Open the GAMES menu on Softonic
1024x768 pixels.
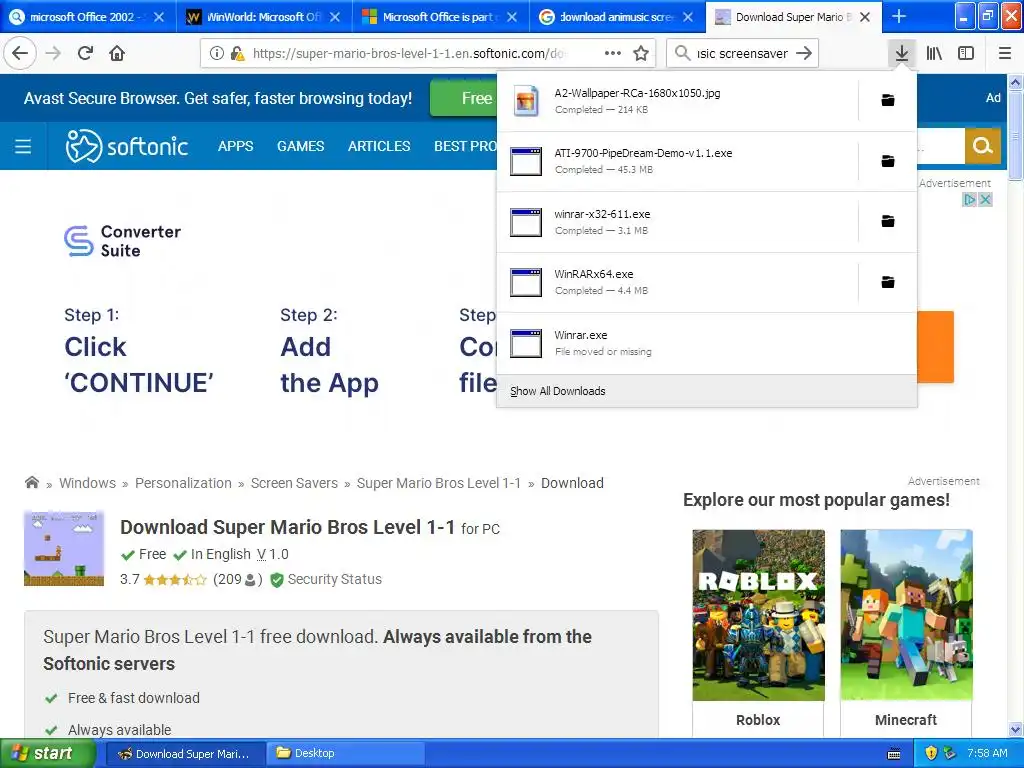tap(300, 146)
